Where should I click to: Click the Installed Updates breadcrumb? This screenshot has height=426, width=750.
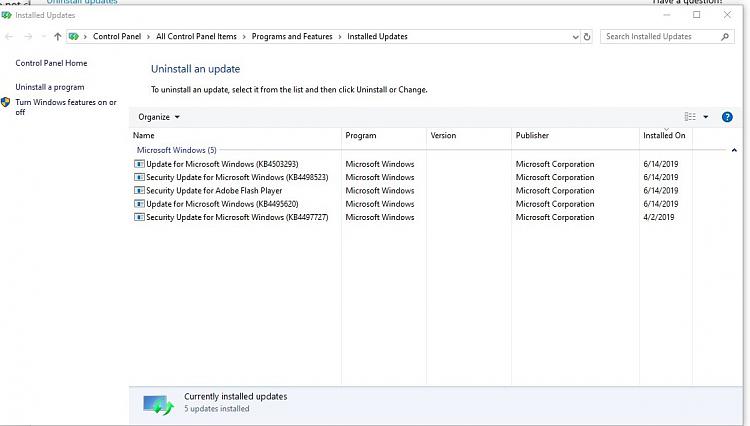(377, 36)
